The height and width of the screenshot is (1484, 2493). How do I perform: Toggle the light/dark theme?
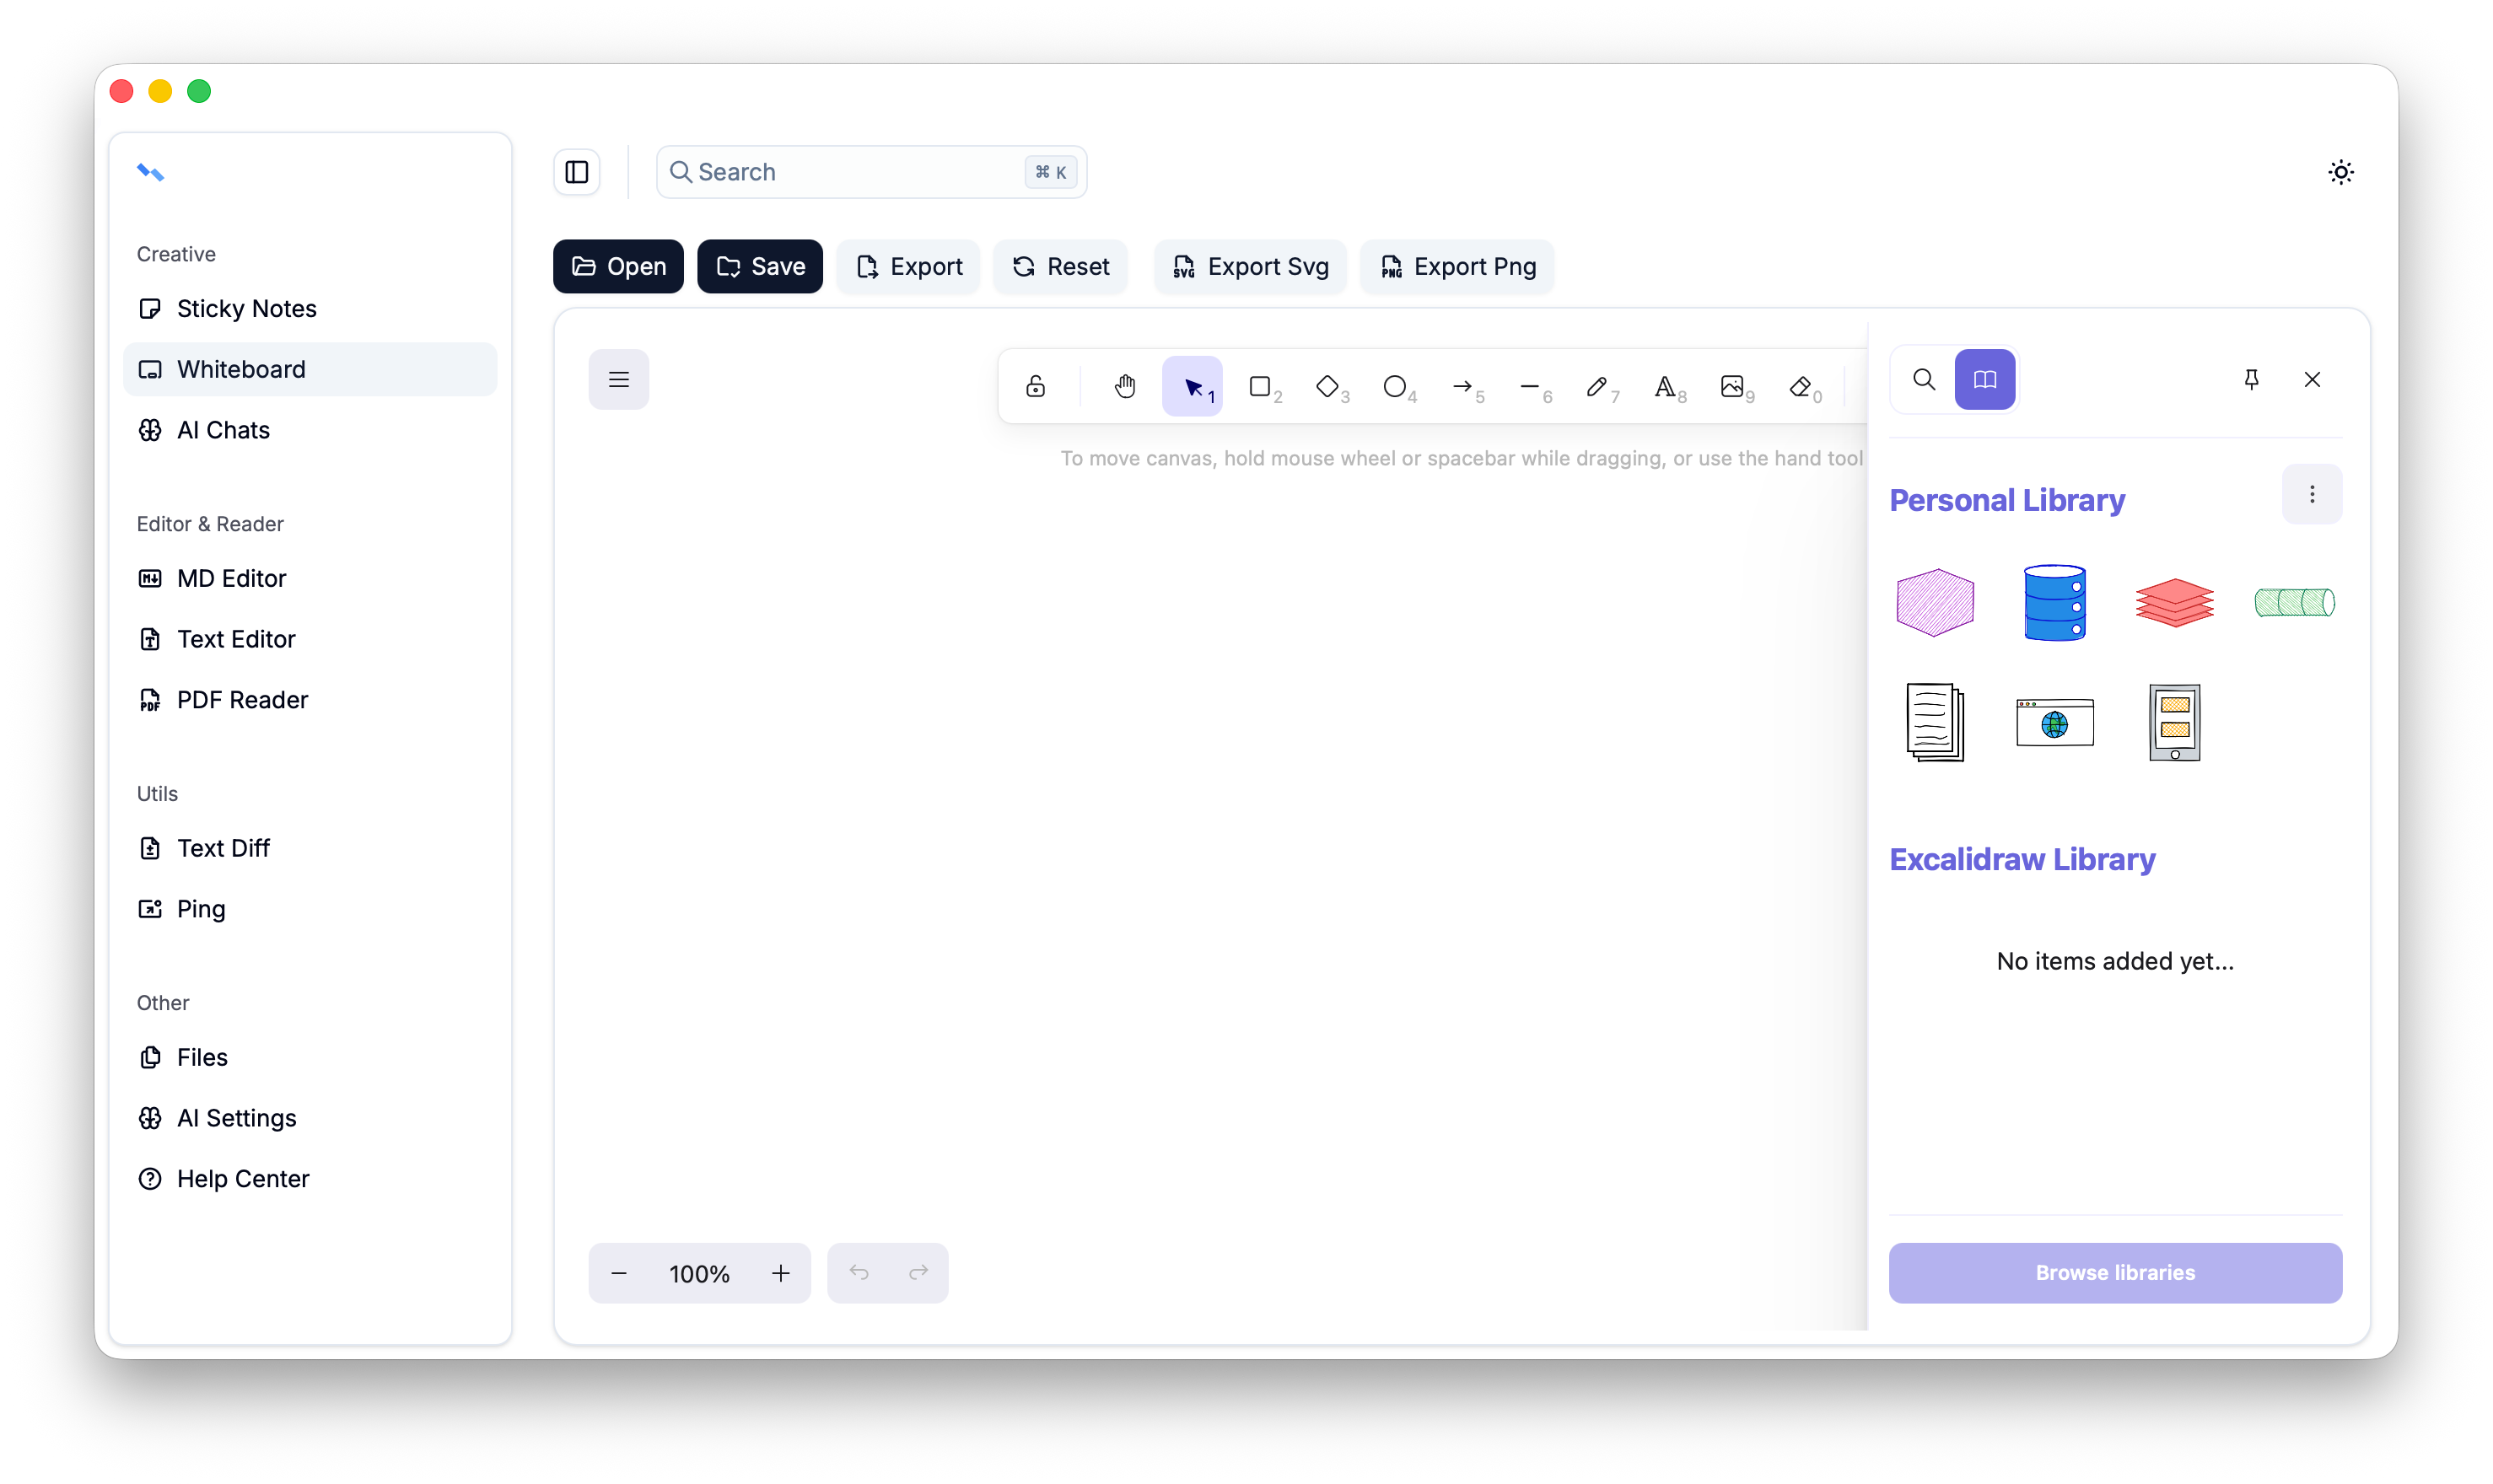point(2341,172)
